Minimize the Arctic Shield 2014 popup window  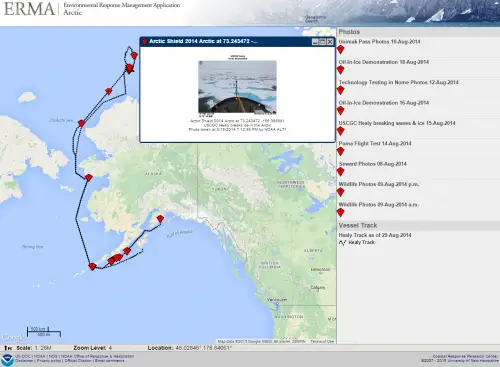[x=315, y=42]
